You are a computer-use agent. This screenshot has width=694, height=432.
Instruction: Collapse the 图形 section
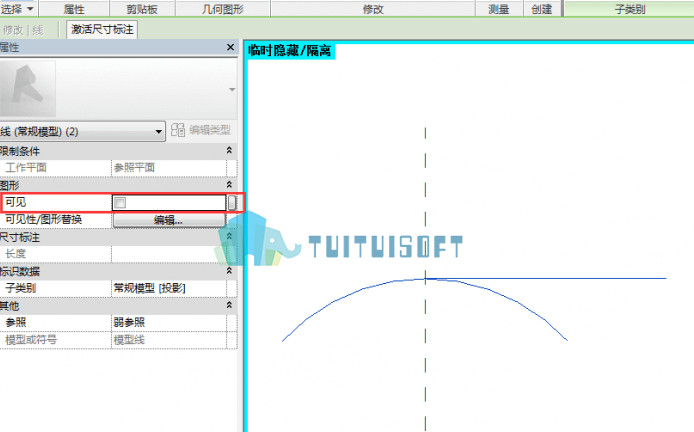[x=229, y=185]
